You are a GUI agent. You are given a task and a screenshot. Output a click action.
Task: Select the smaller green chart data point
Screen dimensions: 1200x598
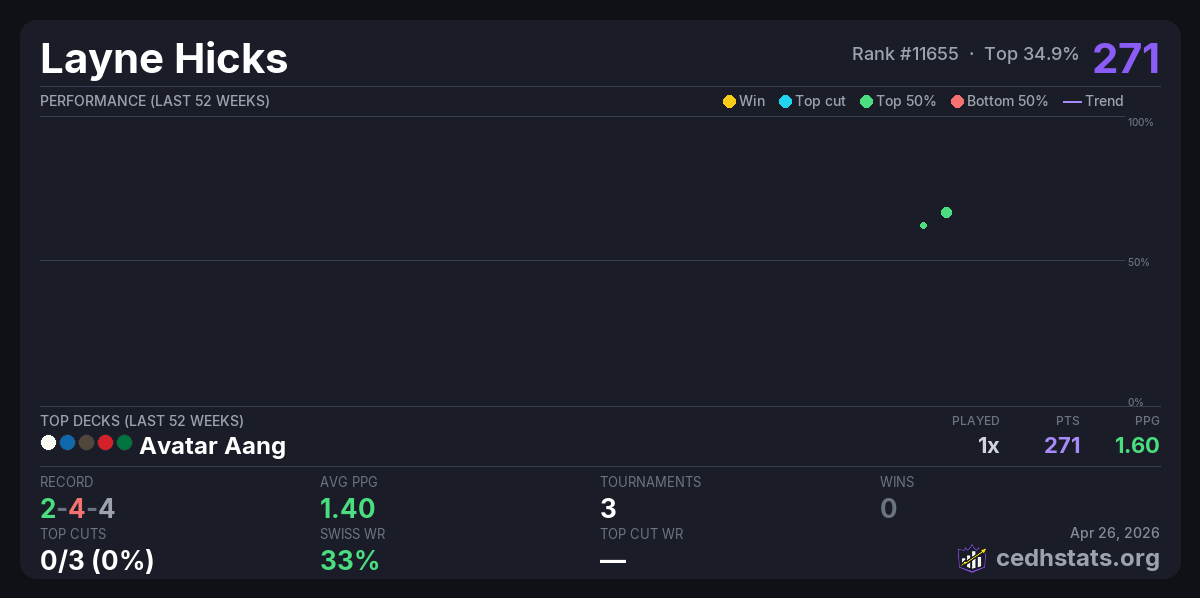pos(923,225)
